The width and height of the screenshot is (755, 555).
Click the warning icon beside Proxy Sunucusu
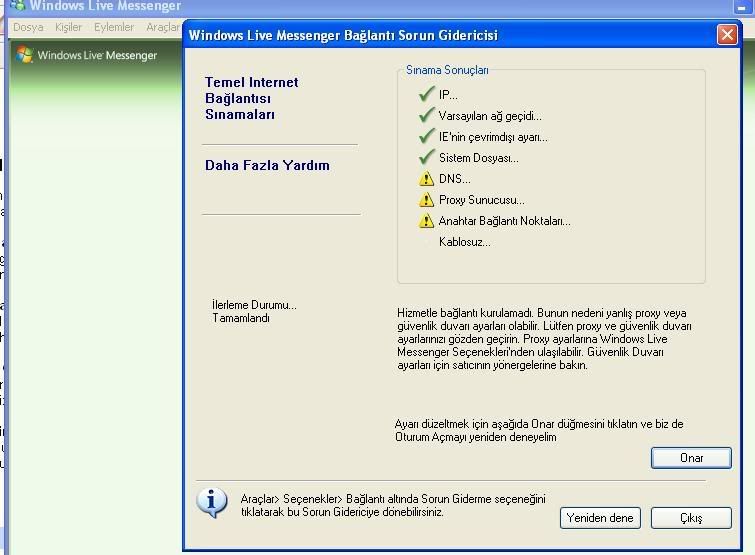(x=426, y=199)
